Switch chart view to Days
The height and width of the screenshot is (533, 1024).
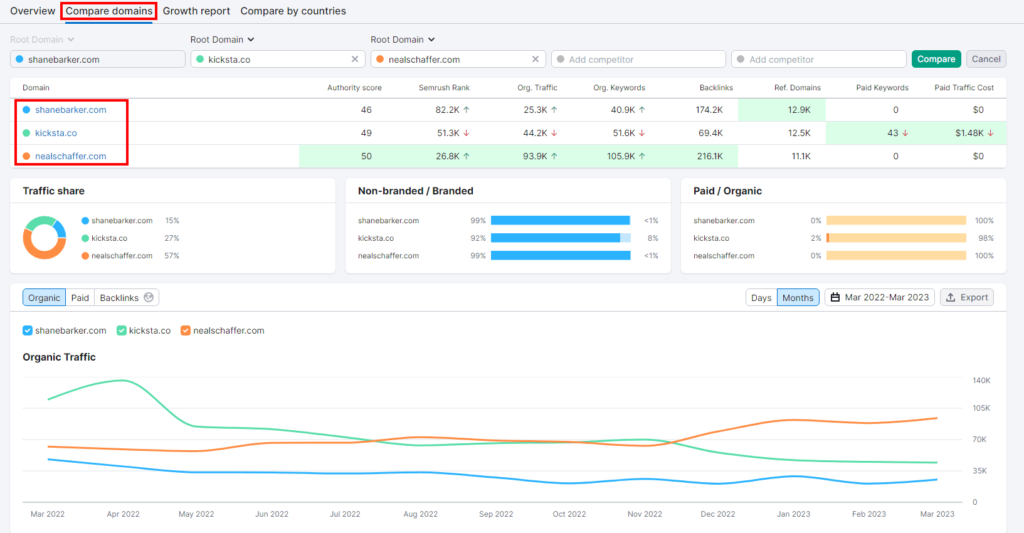pyautogui.click(x=761, y=298)
